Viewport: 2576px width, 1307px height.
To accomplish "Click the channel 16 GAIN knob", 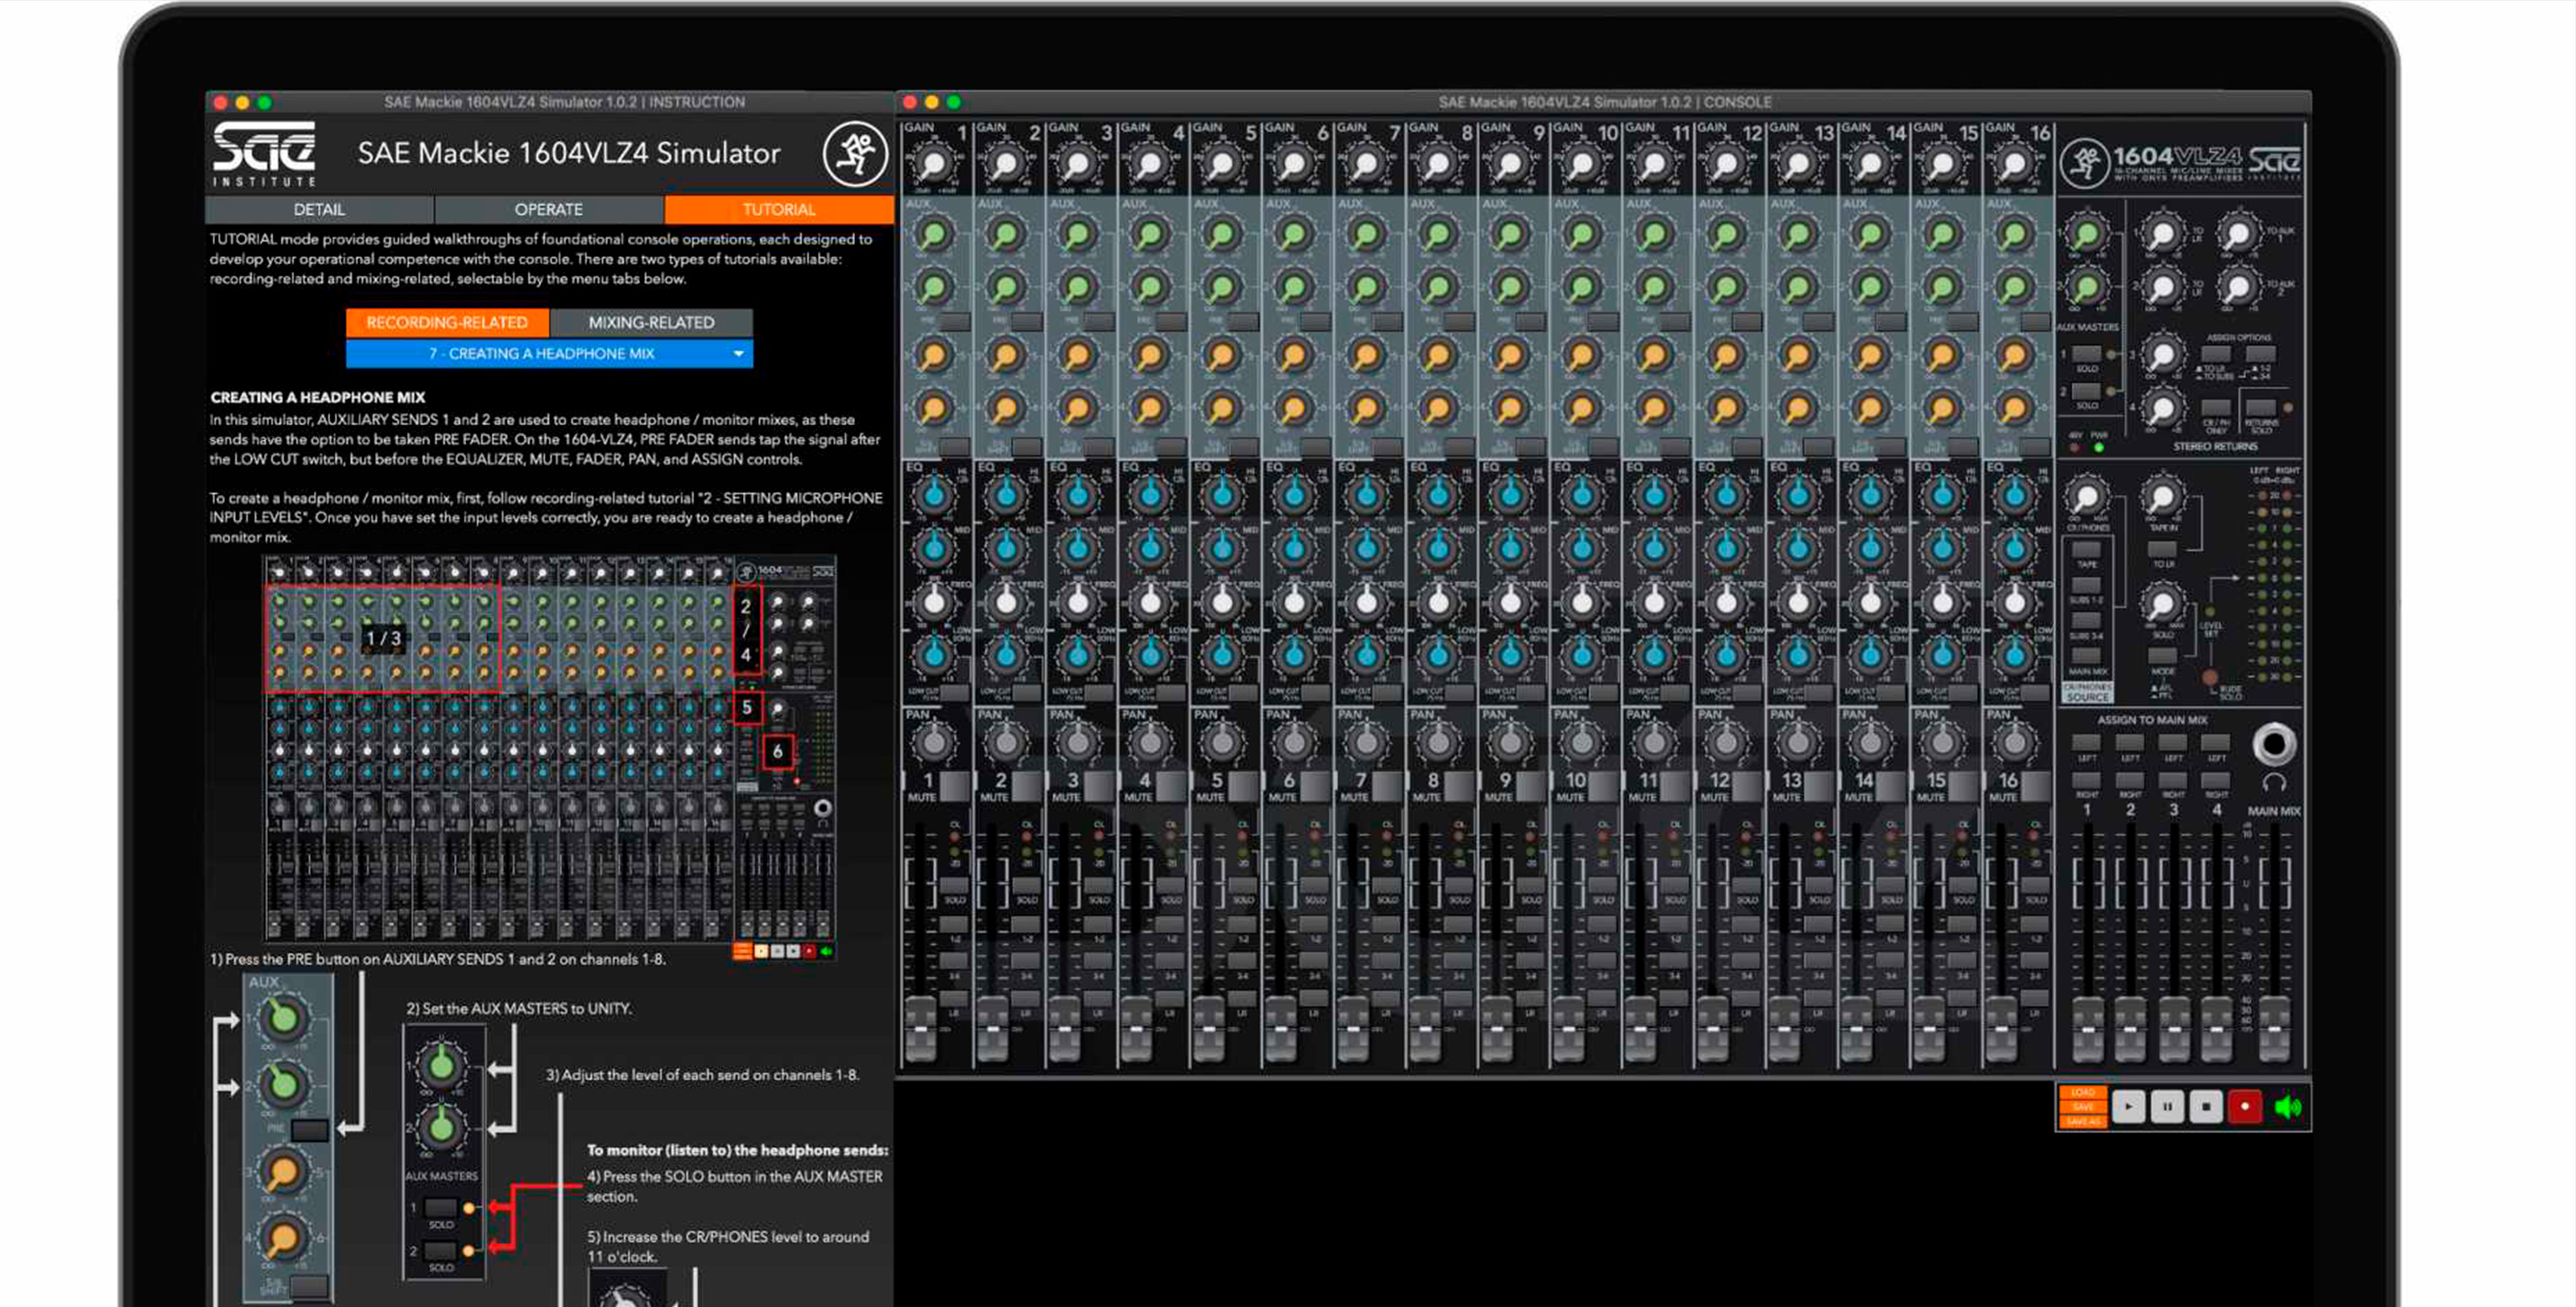I will [2015, 163].
